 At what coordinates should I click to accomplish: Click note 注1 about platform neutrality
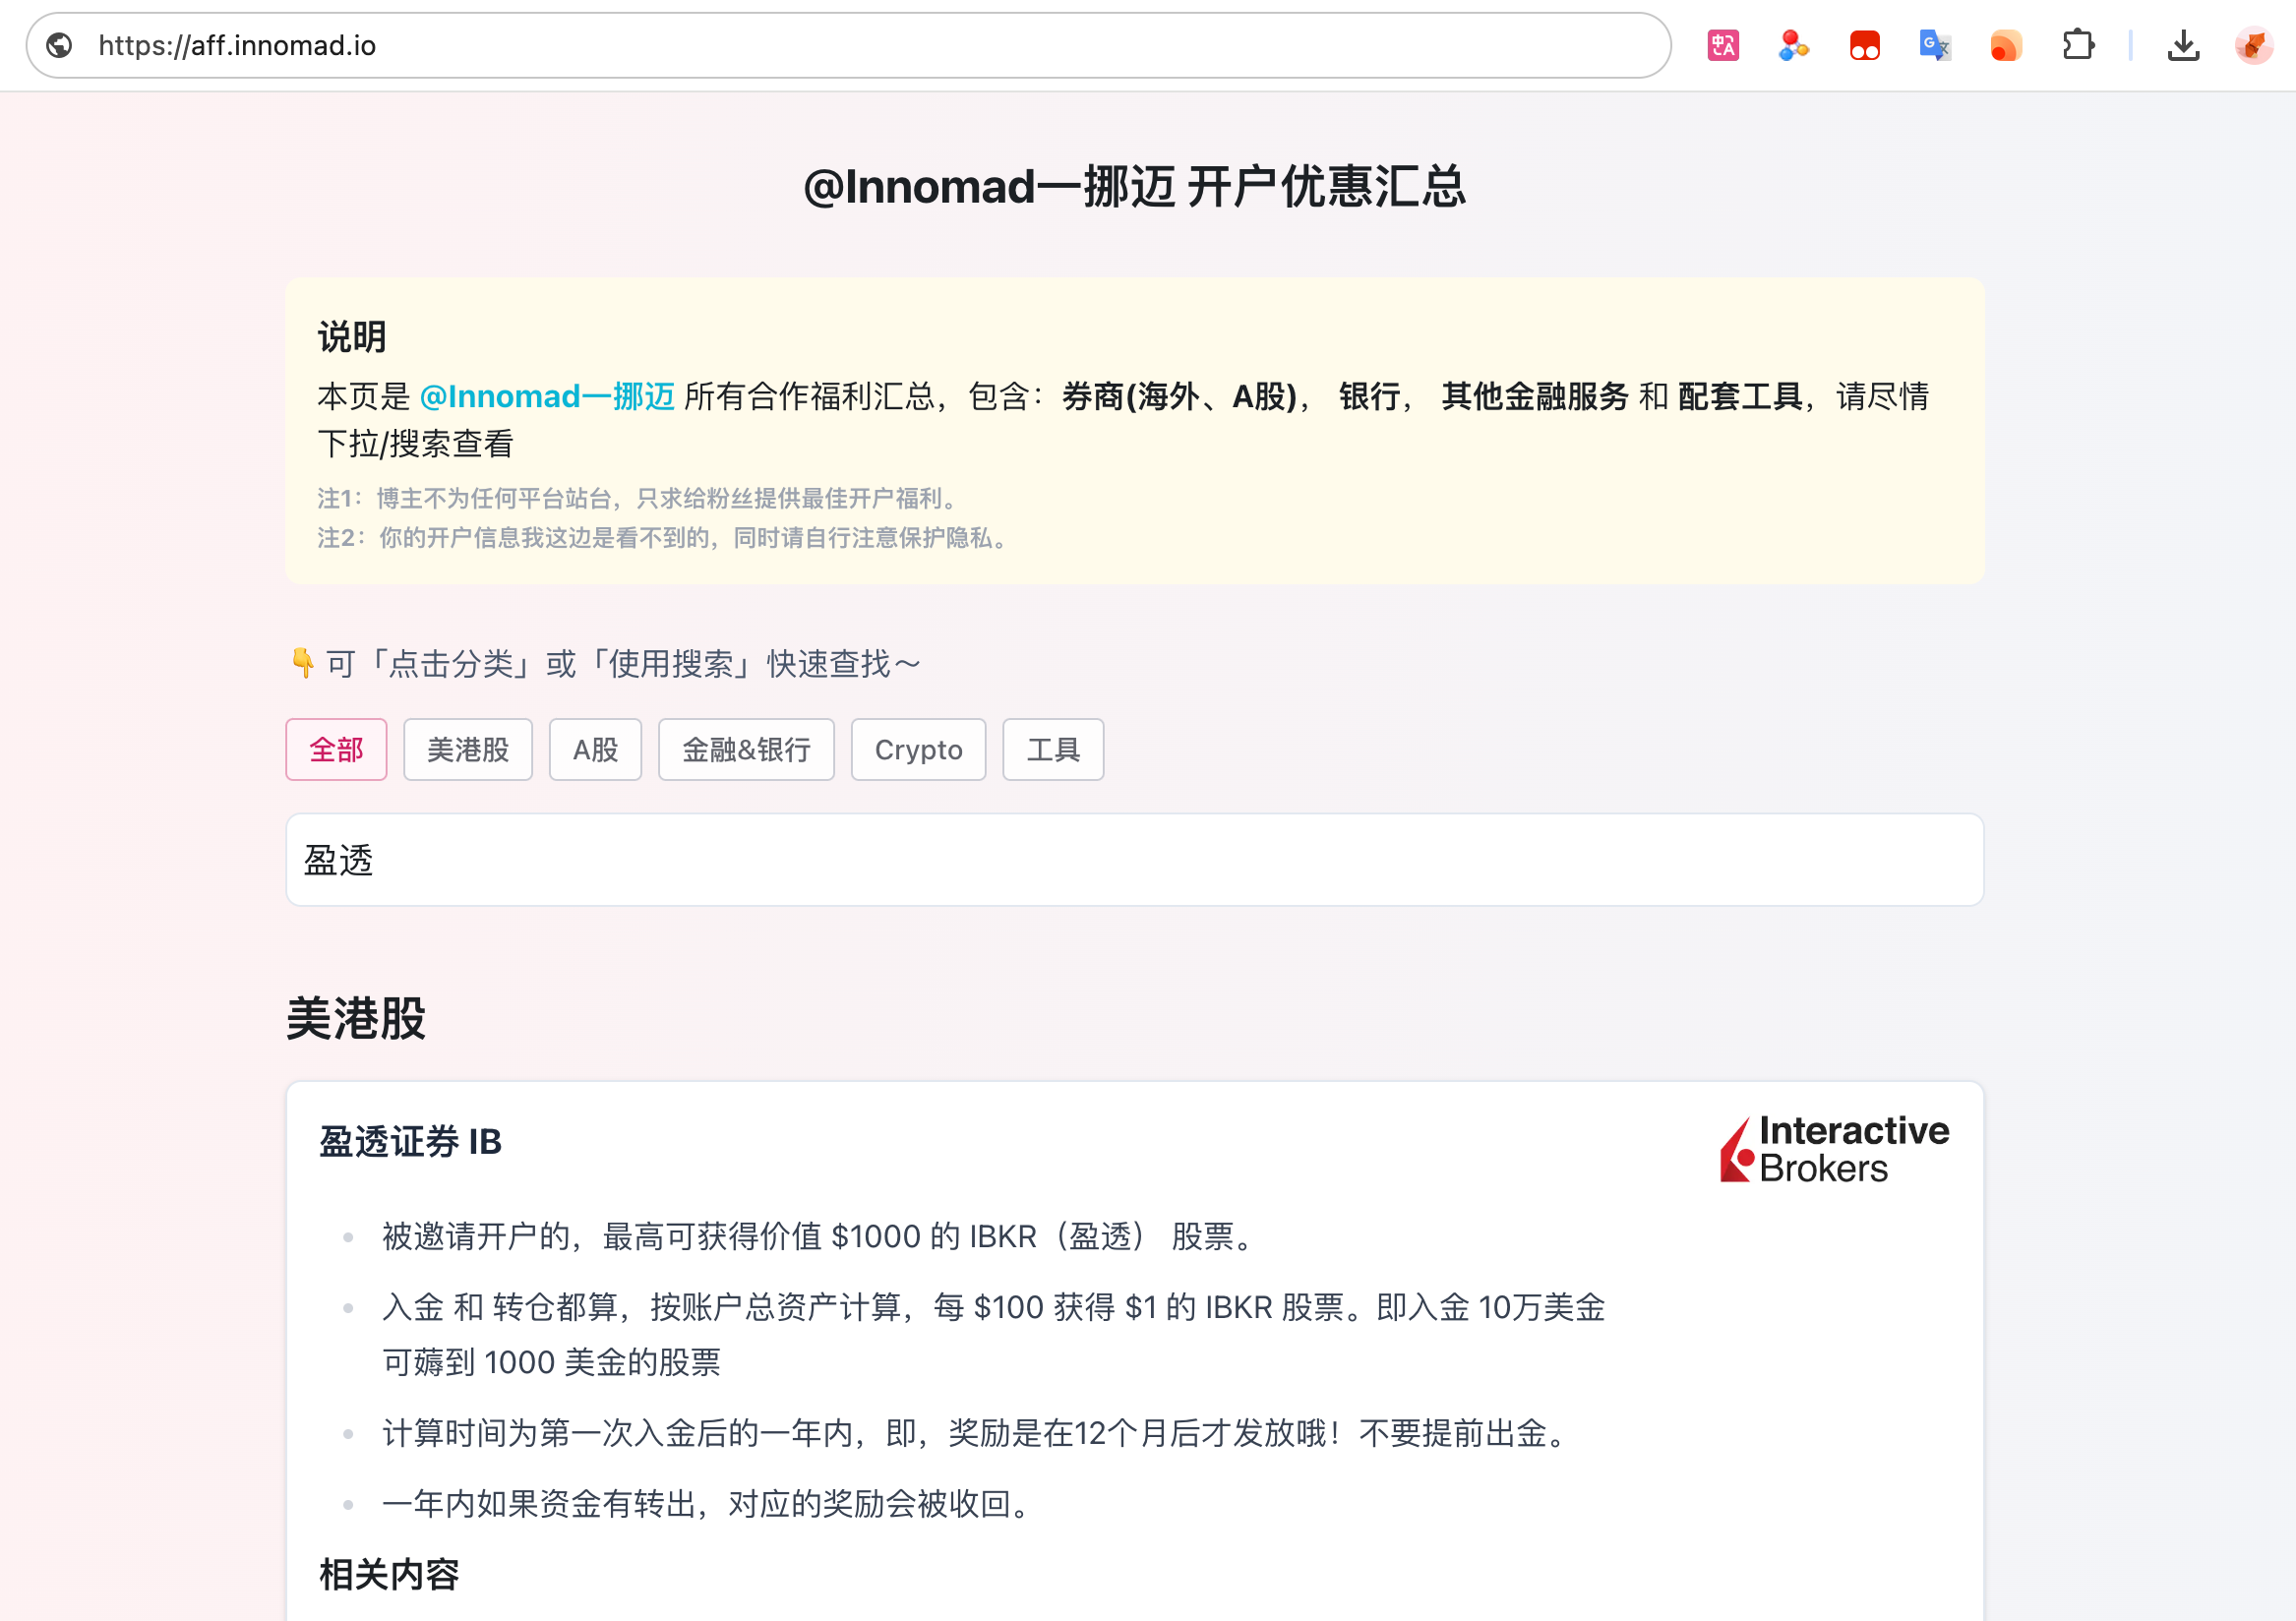point(641,498)
